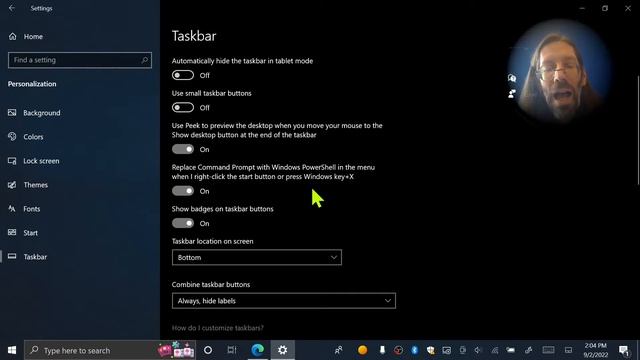This screenshot has height=360, width=640.
Task: Disable Replace Command Prompt with PowerShell toggle
Action: coord(182,191)
